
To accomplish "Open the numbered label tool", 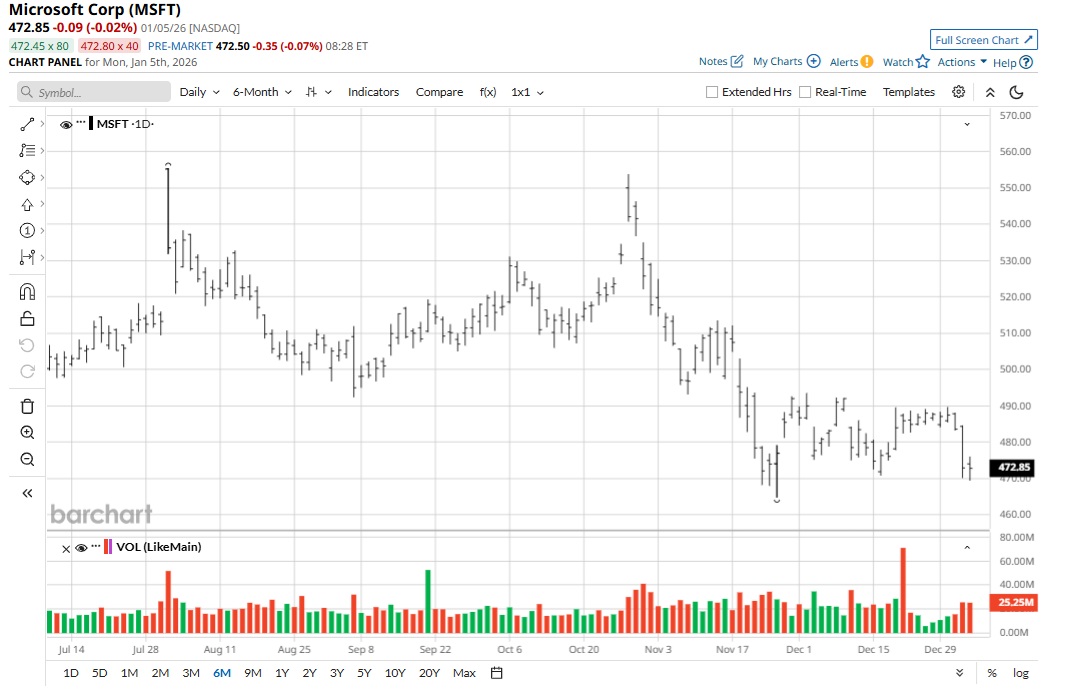I will [27, 231].
